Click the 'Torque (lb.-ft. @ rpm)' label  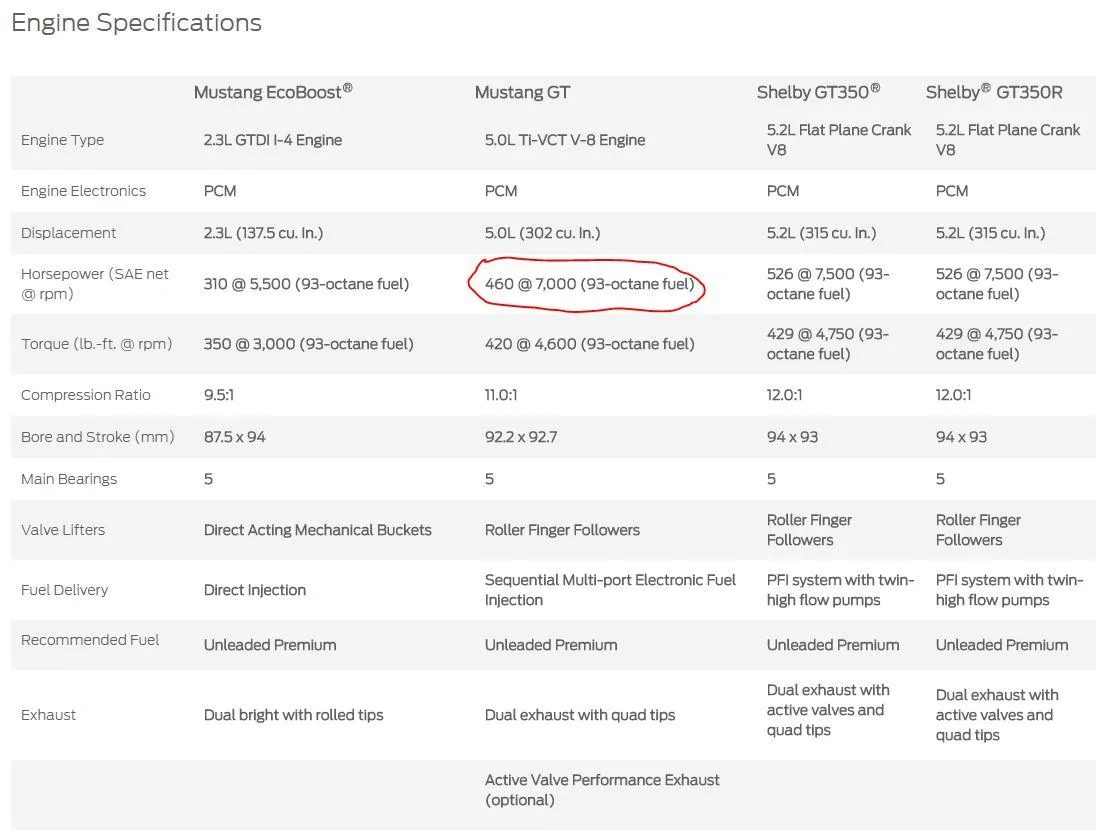pyautogui.click(x=96, y=344)
